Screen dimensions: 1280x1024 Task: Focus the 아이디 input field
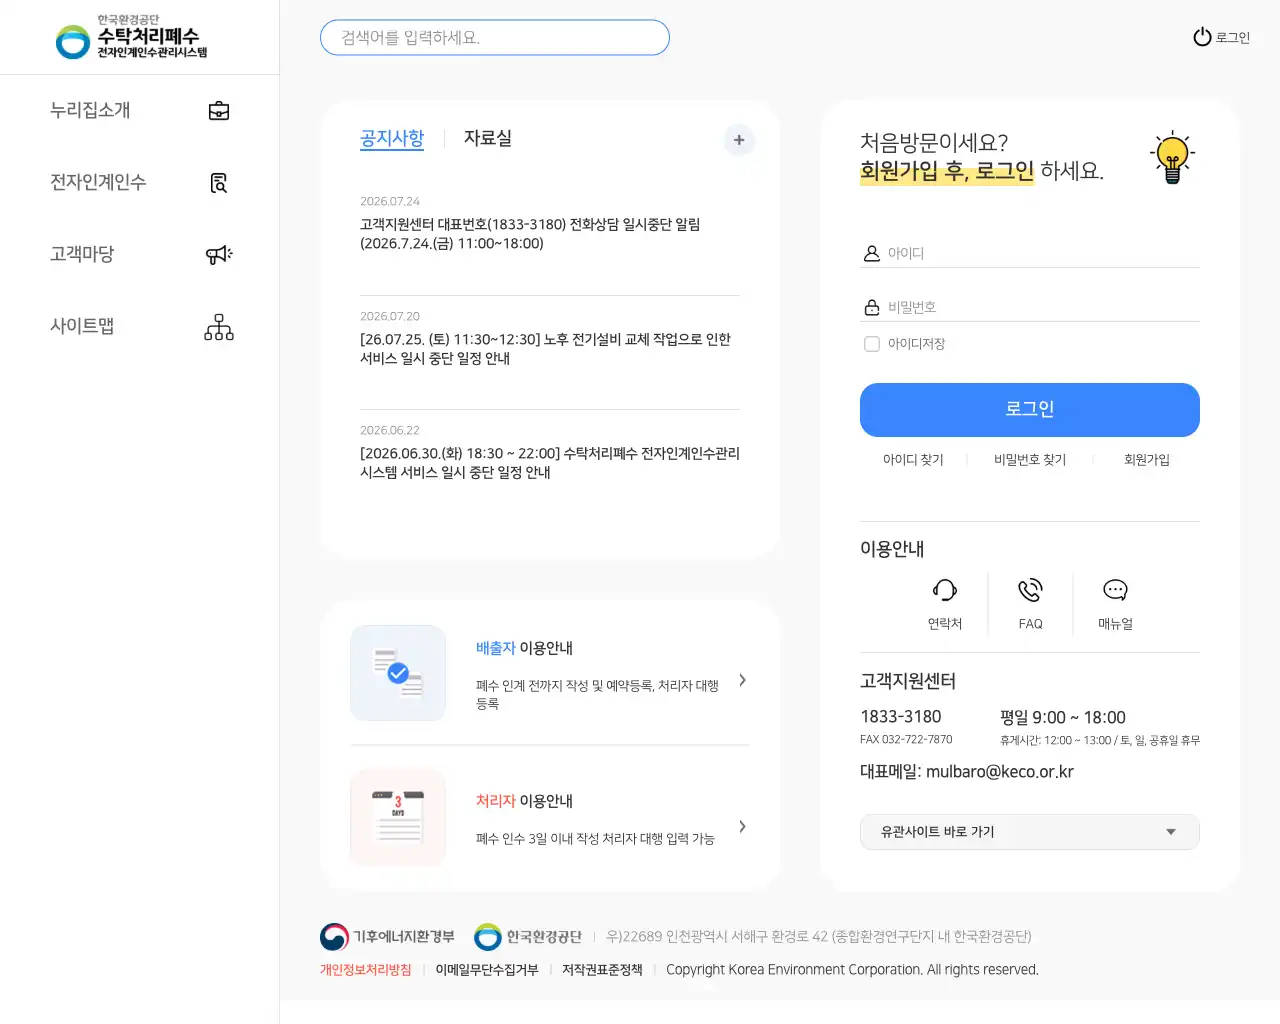(x=1030, y=253)
